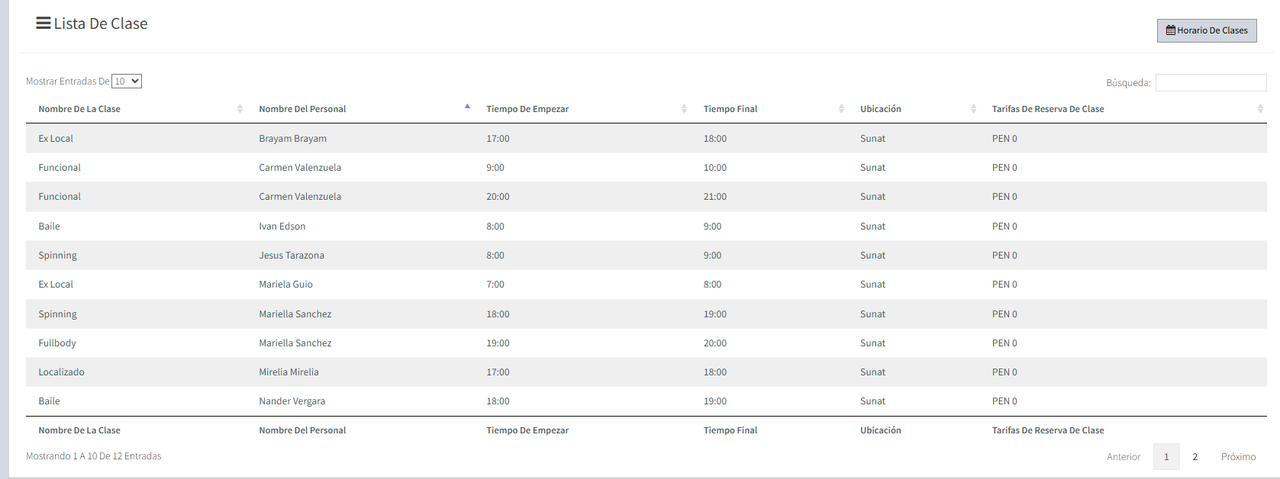
Task: Select the Mirelia Mirelia cell
Action: (x=288, y=372)
